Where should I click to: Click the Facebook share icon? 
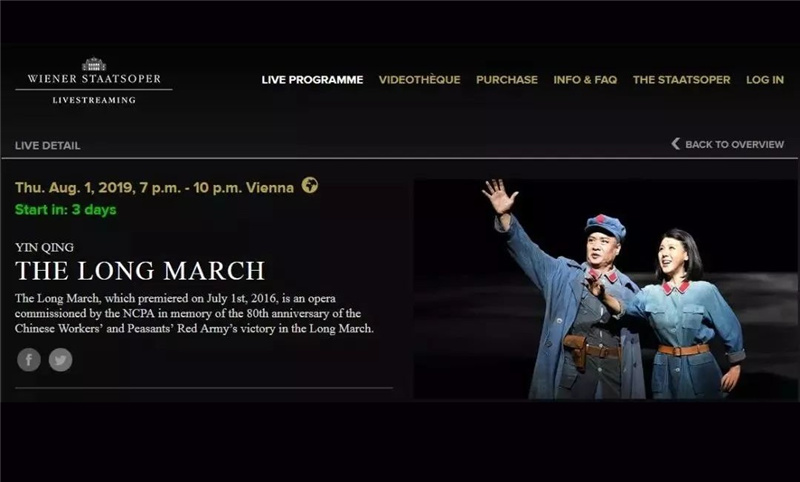coord(29,360)
